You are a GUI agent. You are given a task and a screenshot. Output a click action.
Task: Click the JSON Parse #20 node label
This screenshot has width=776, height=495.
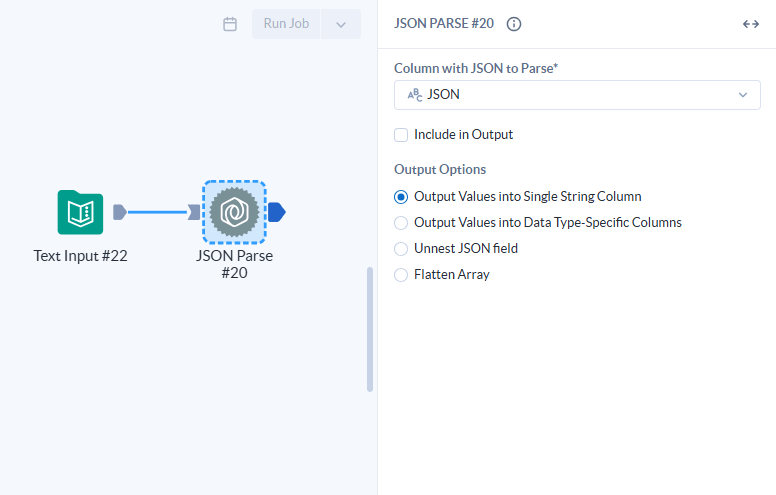pyautogui.click(x=234, y=264)
